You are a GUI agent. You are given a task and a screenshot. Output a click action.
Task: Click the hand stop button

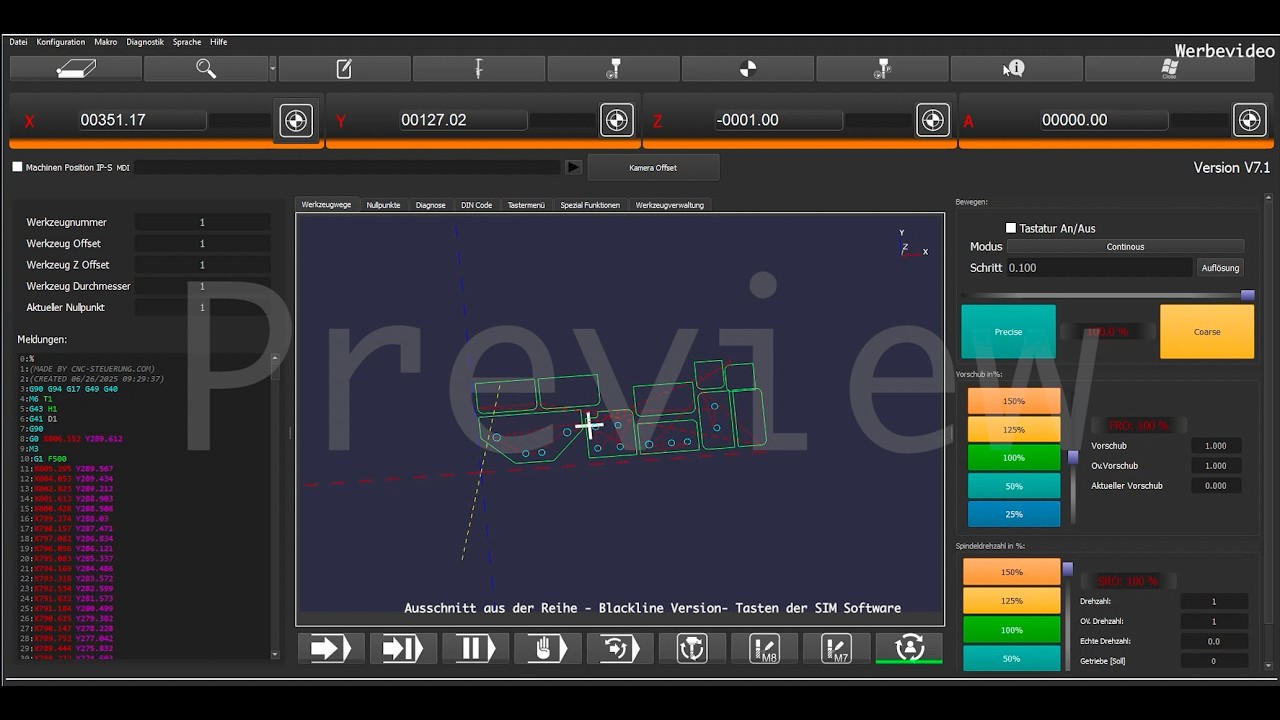click(x=547, y=648)
